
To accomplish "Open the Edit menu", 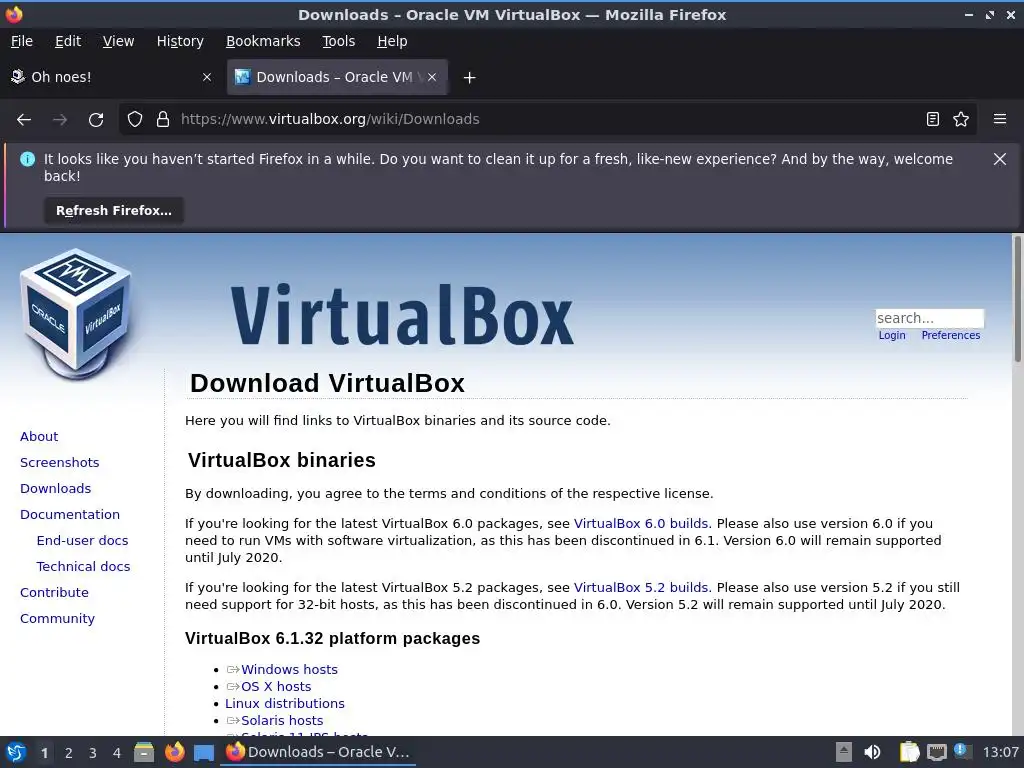I will click(68, 41).
